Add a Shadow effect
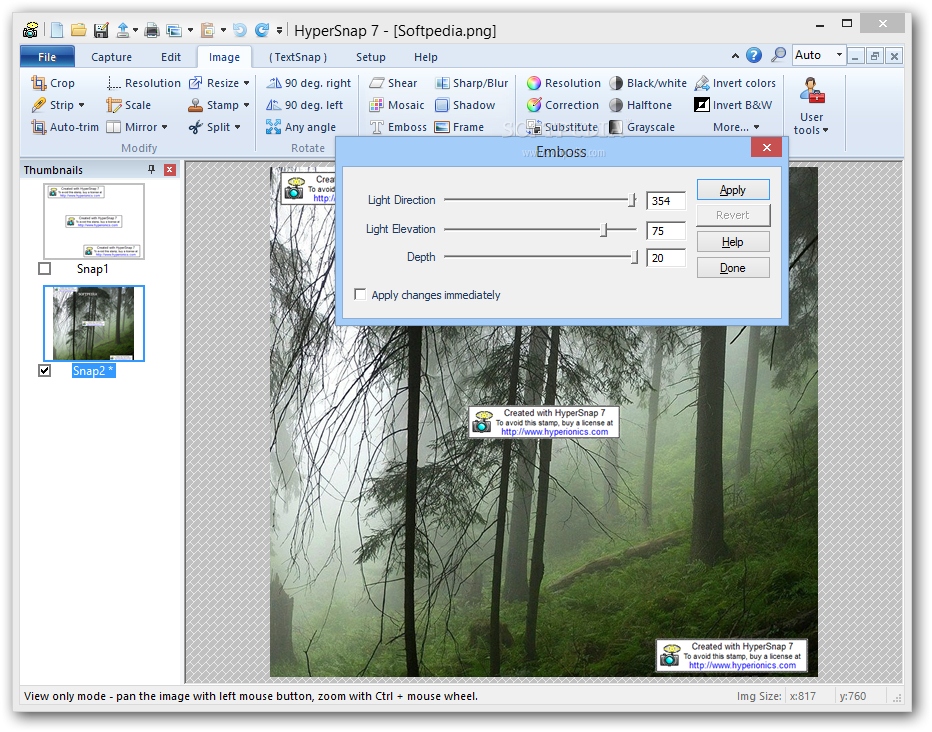The height and width of the screenshot is (732, 932). [465, 105]
